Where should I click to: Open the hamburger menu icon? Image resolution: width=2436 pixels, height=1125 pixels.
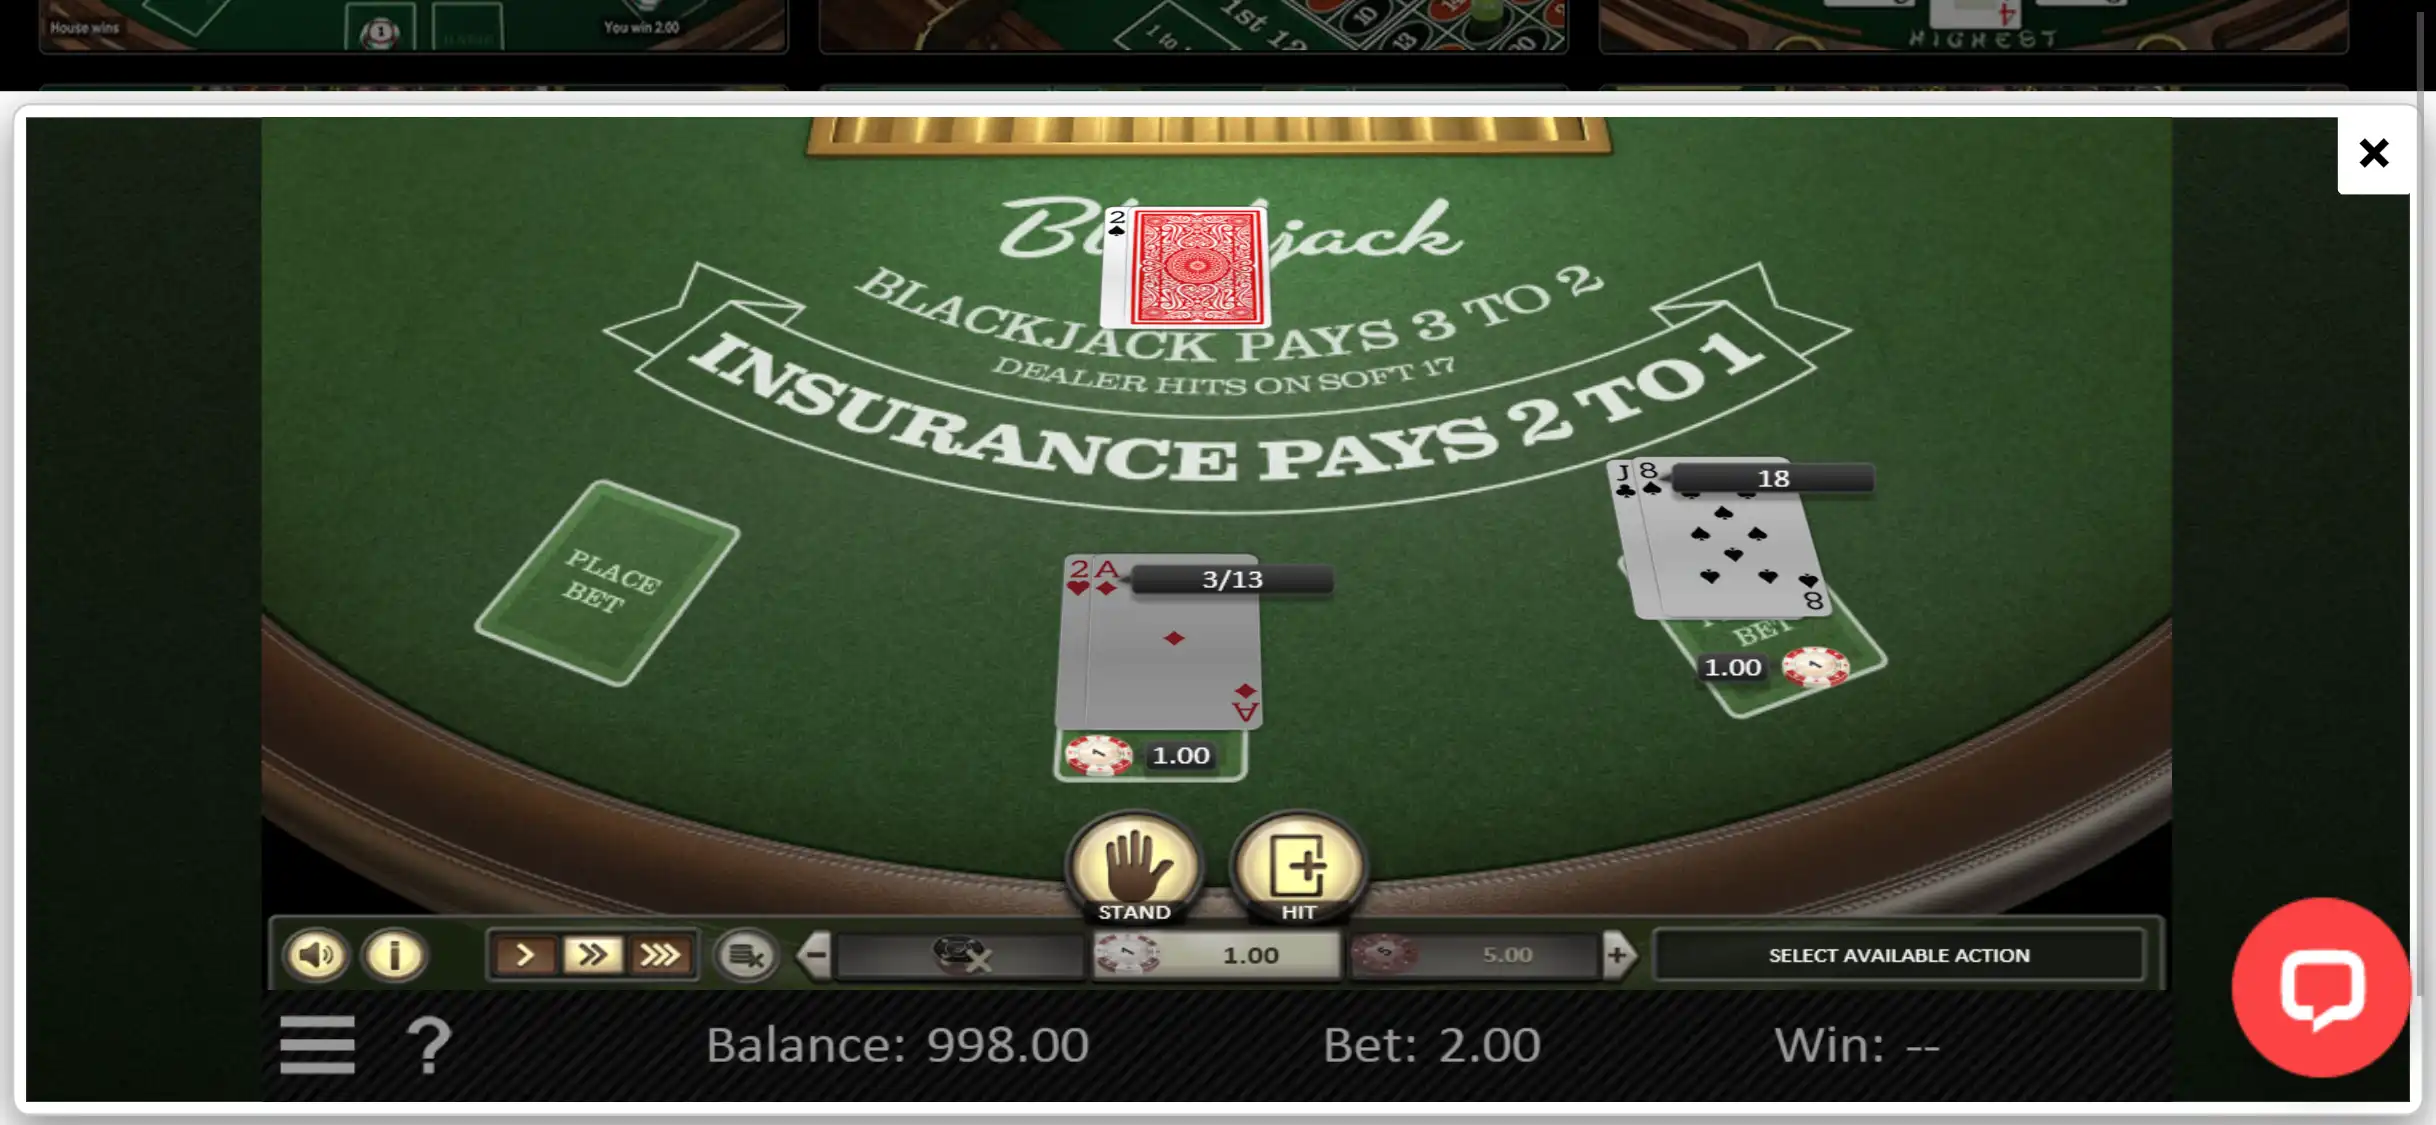pos(317,1045)
